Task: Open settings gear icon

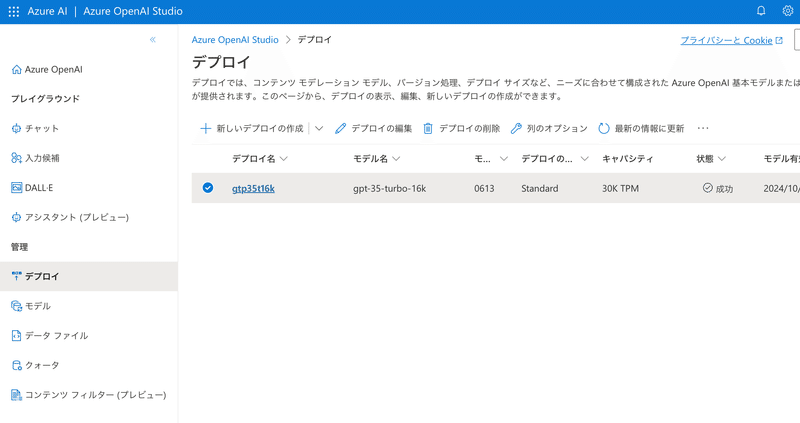Action: click(788, 11)
